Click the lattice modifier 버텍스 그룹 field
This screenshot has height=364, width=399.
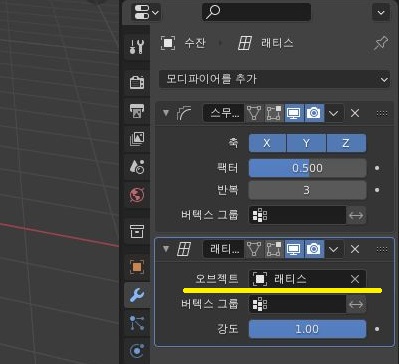pos(297,304)
